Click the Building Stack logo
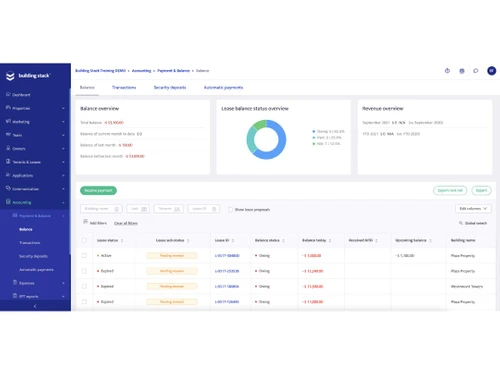500x375 pixels. 28,76
